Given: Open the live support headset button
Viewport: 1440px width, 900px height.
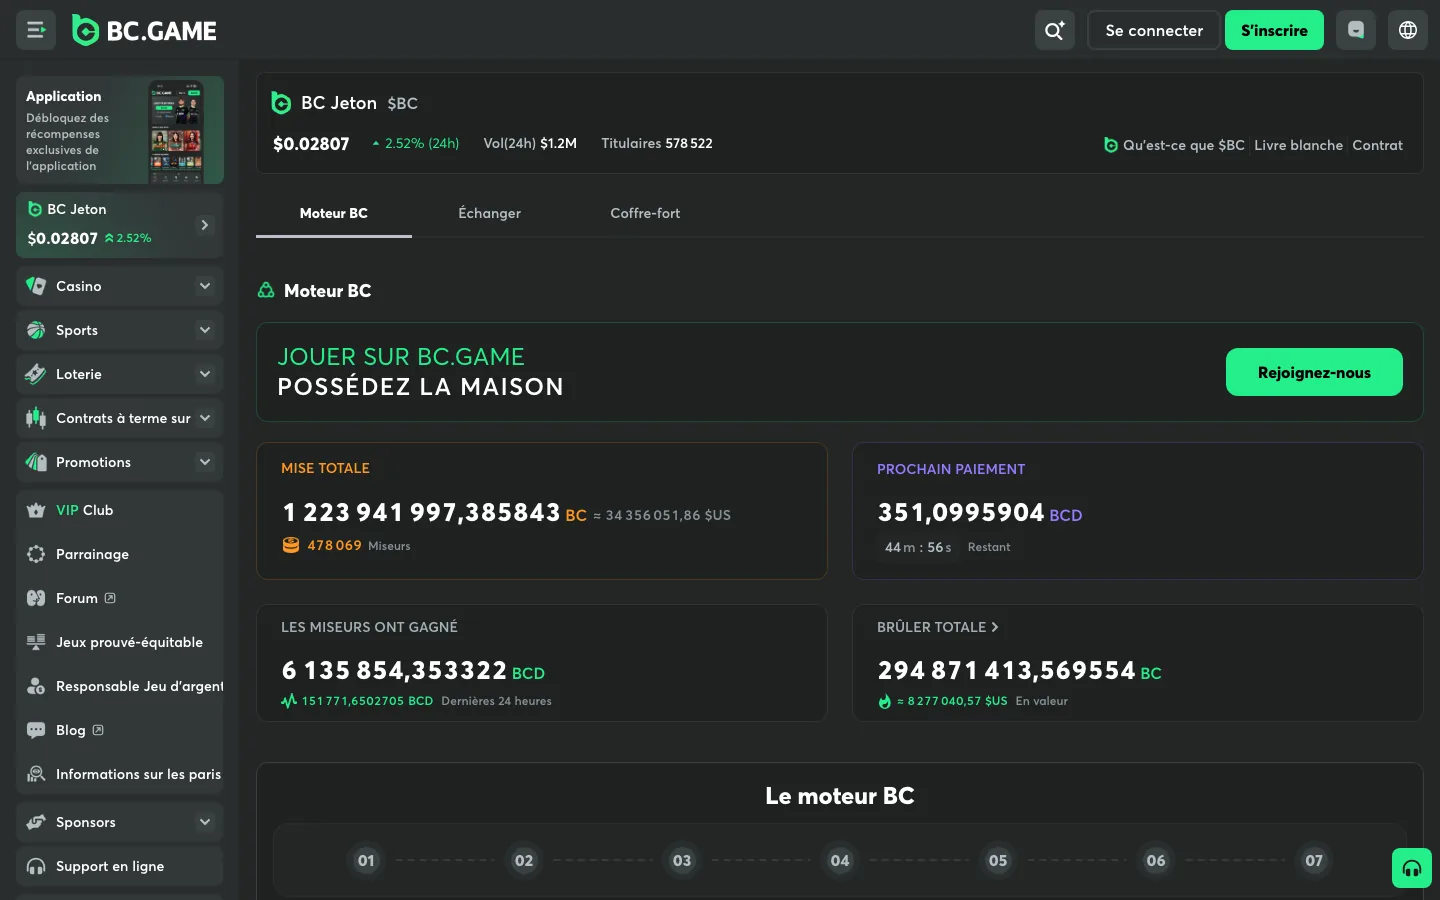Looking at the screenshot, I should click(1412, 868).
